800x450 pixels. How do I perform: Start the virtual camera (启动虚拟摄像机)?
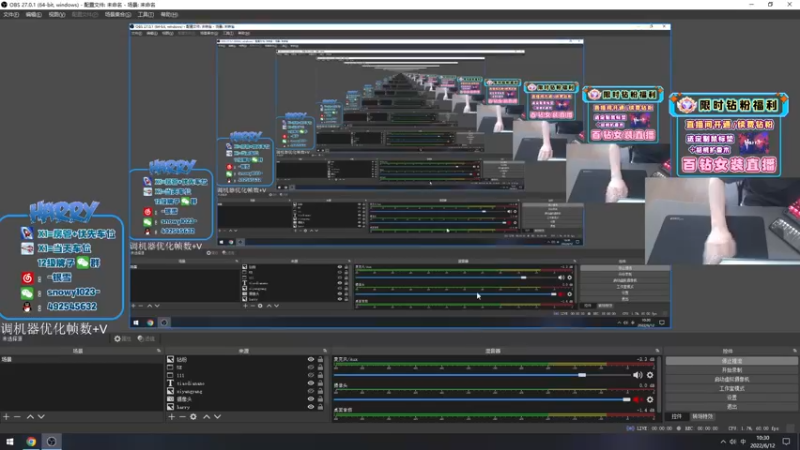[x=732, y=379]
